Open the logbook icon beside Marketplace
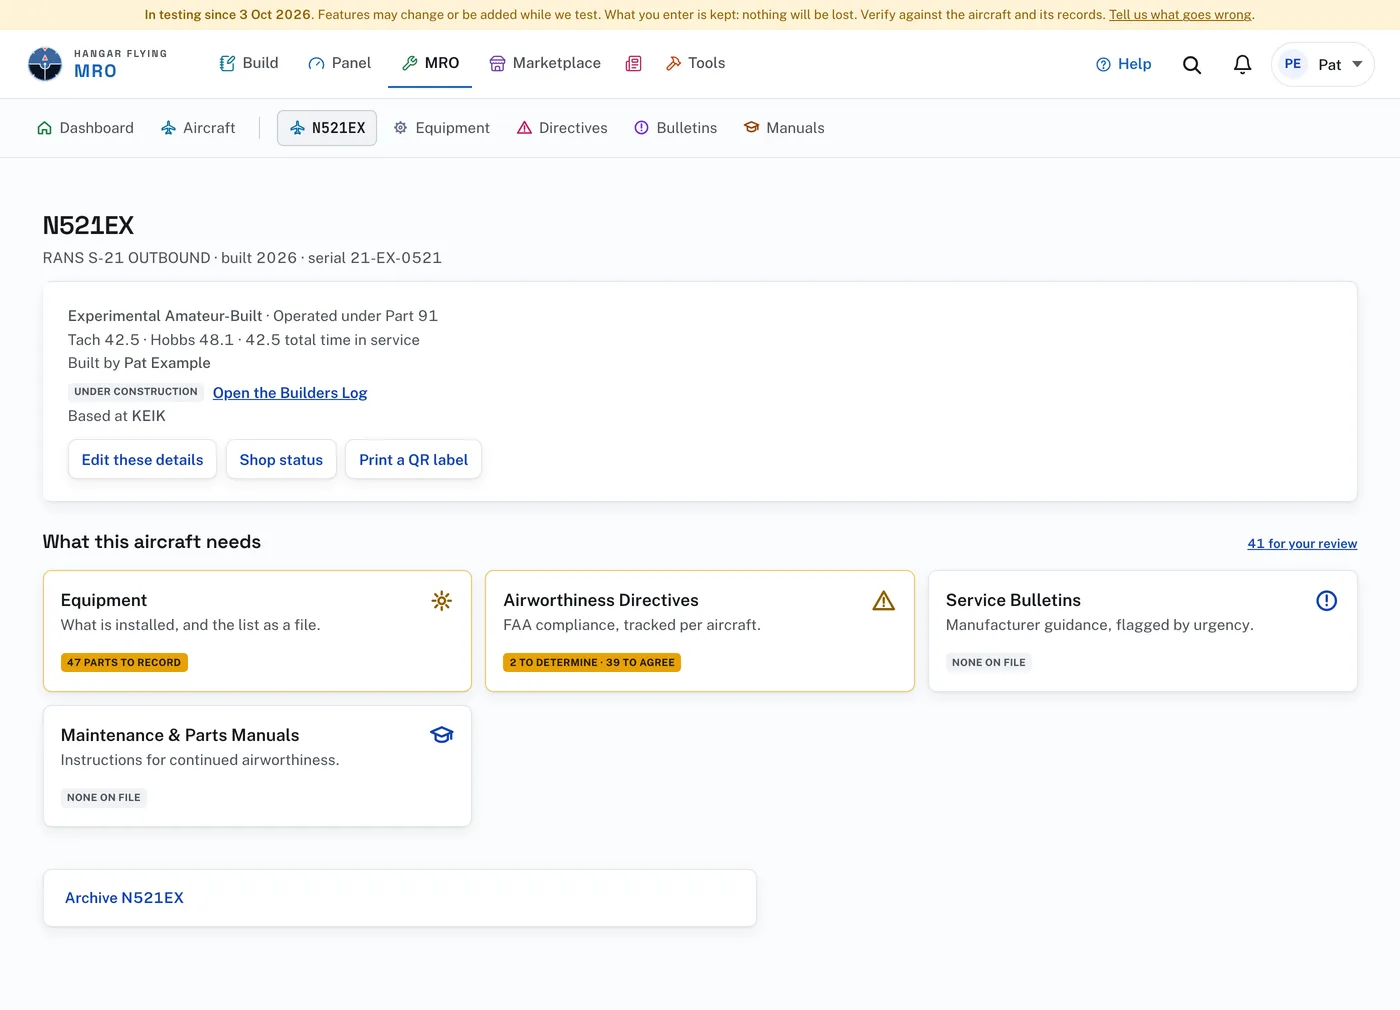Screen dimensions: 1400x1010 [x=633, y=64]
